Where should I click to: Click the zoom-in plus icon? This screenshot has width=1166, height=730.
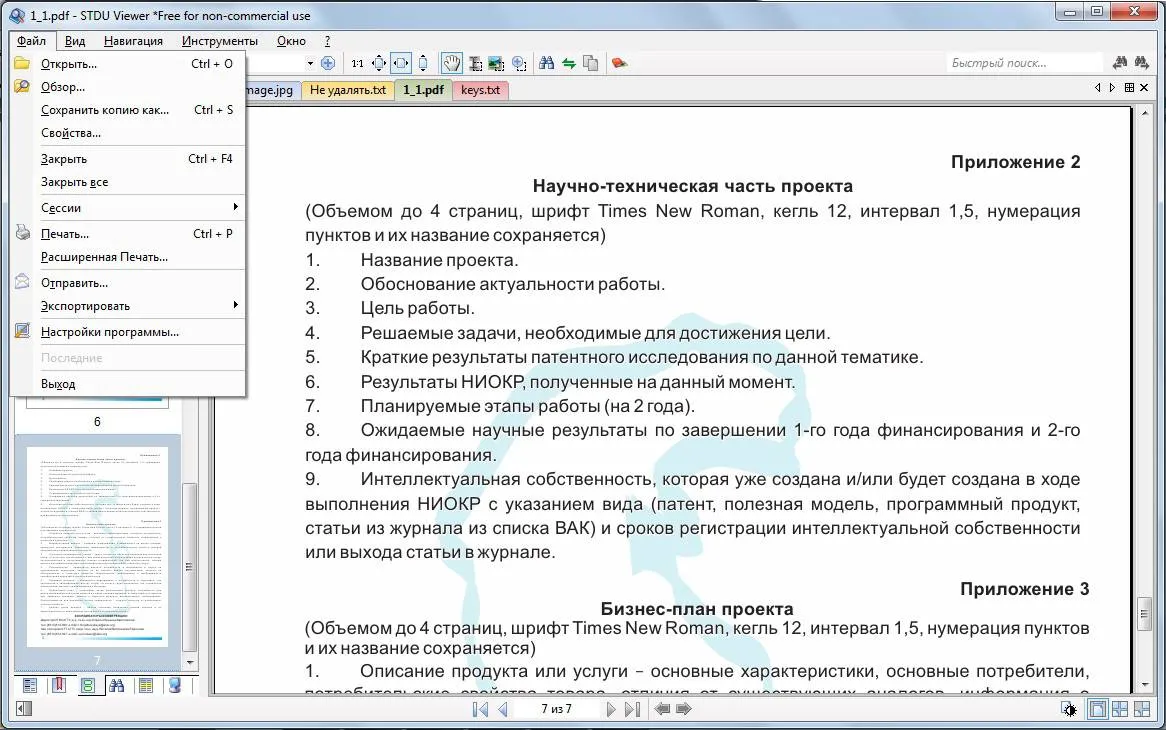[x=328, y=63]
